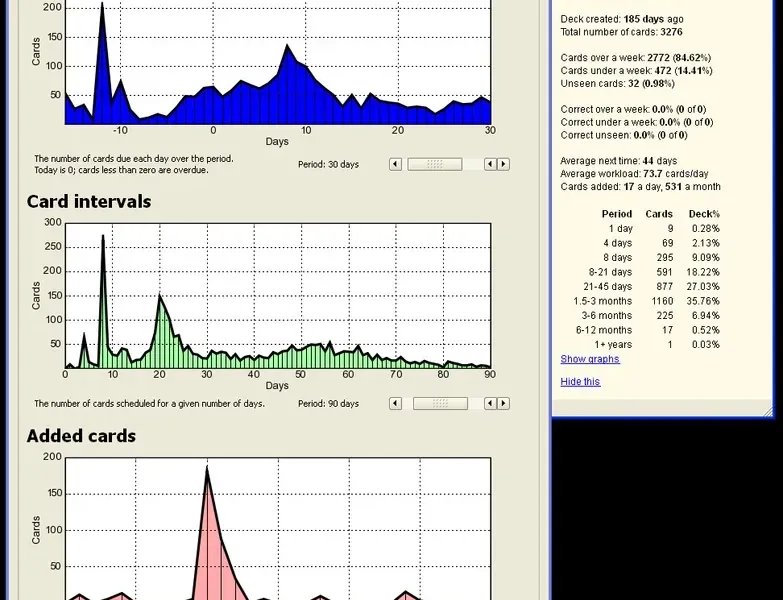783x600 pixels.
Task: Click the blue due-cards chart area
Action: point(278,62)
